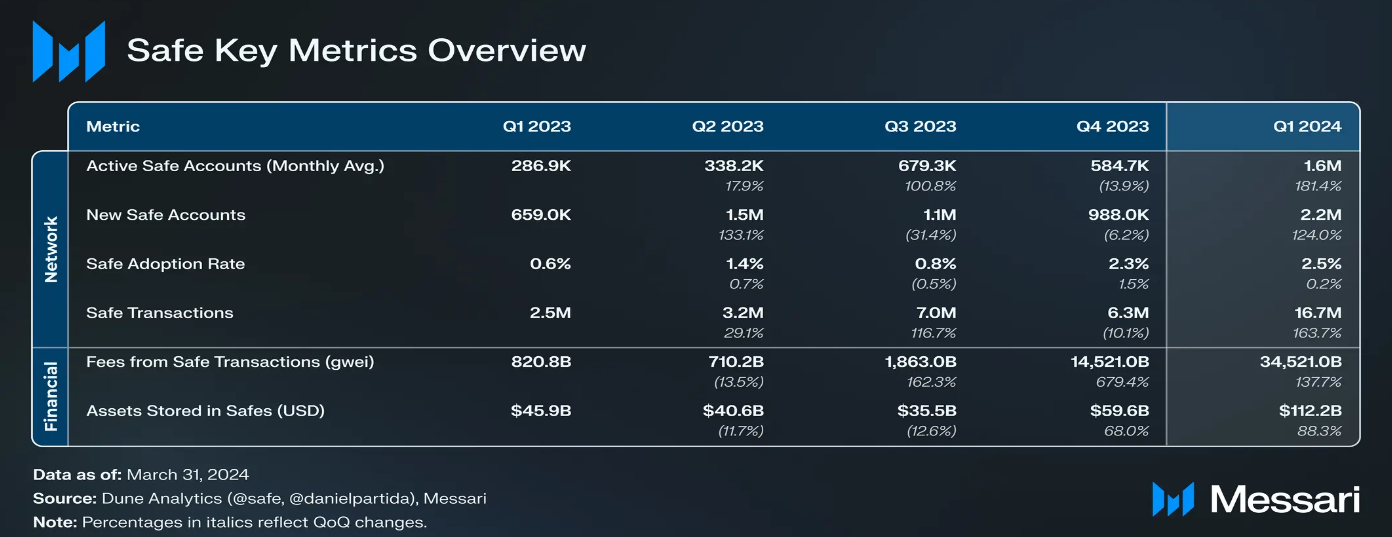Click the '(6.2%)' QoQ change
Screen dimensions: 1392x537
coord(1127,235)
